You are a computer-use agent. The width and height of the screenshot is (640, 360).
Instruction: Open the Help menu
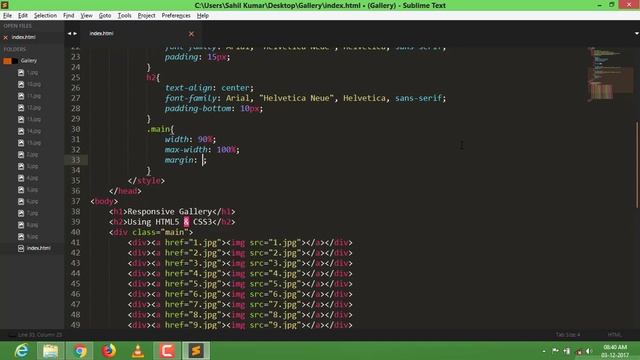click(x=203, y=16)
